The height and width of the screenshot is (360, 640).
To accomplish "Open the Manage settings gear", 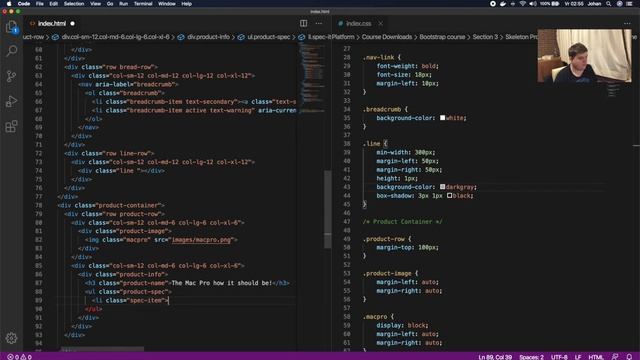I will tap(11, 338).
